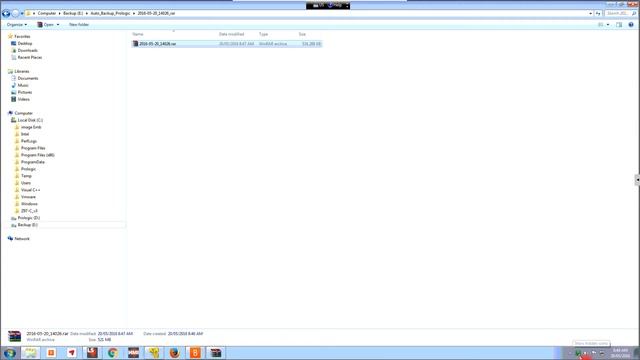The height and width of the screenshot is (360, 640).
Task: Click the WinRAR archive type cell
Action: click(x=273, y=44)
